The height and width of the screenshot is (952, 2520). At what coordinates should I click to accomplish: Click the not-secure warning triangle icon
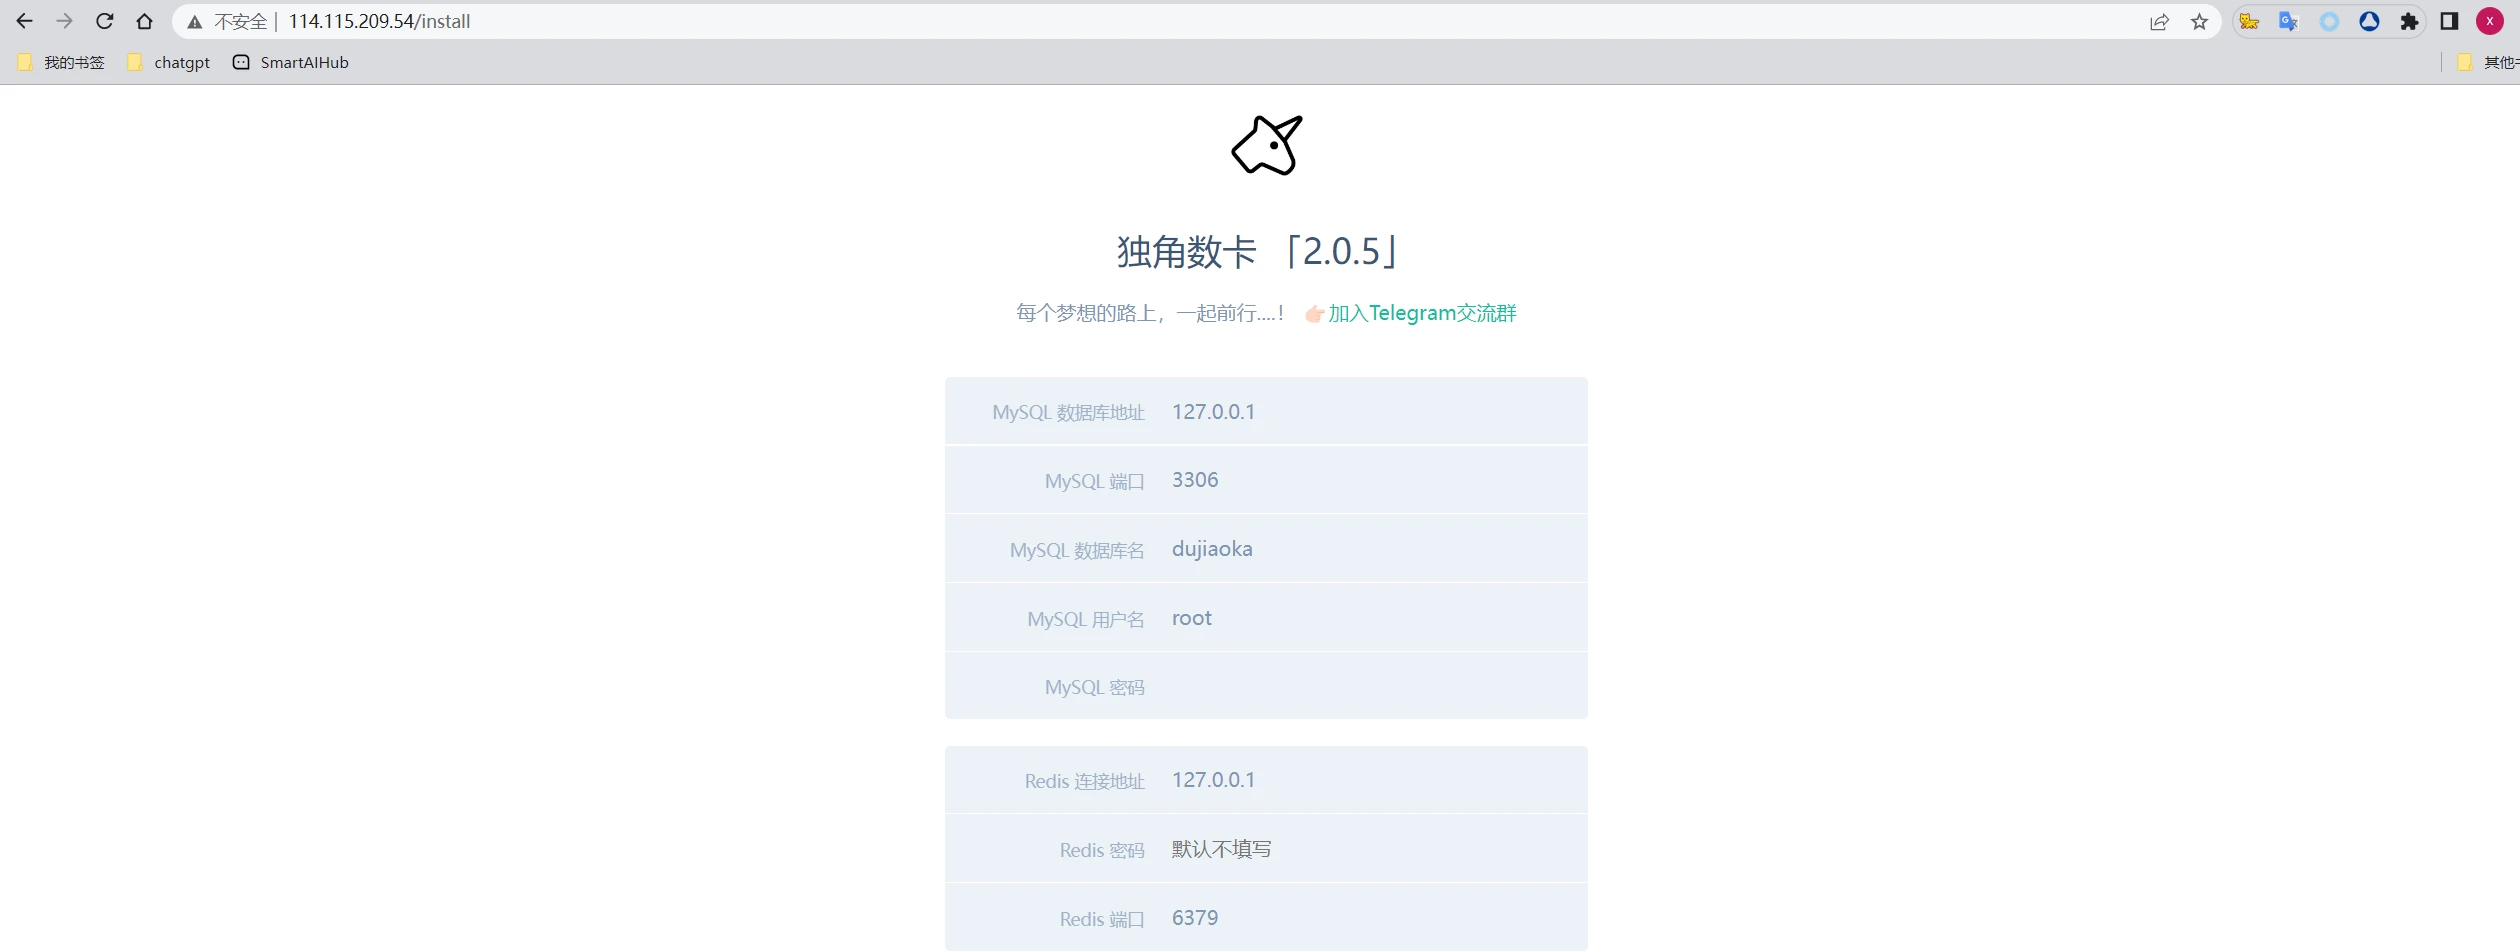coord(195,22)
